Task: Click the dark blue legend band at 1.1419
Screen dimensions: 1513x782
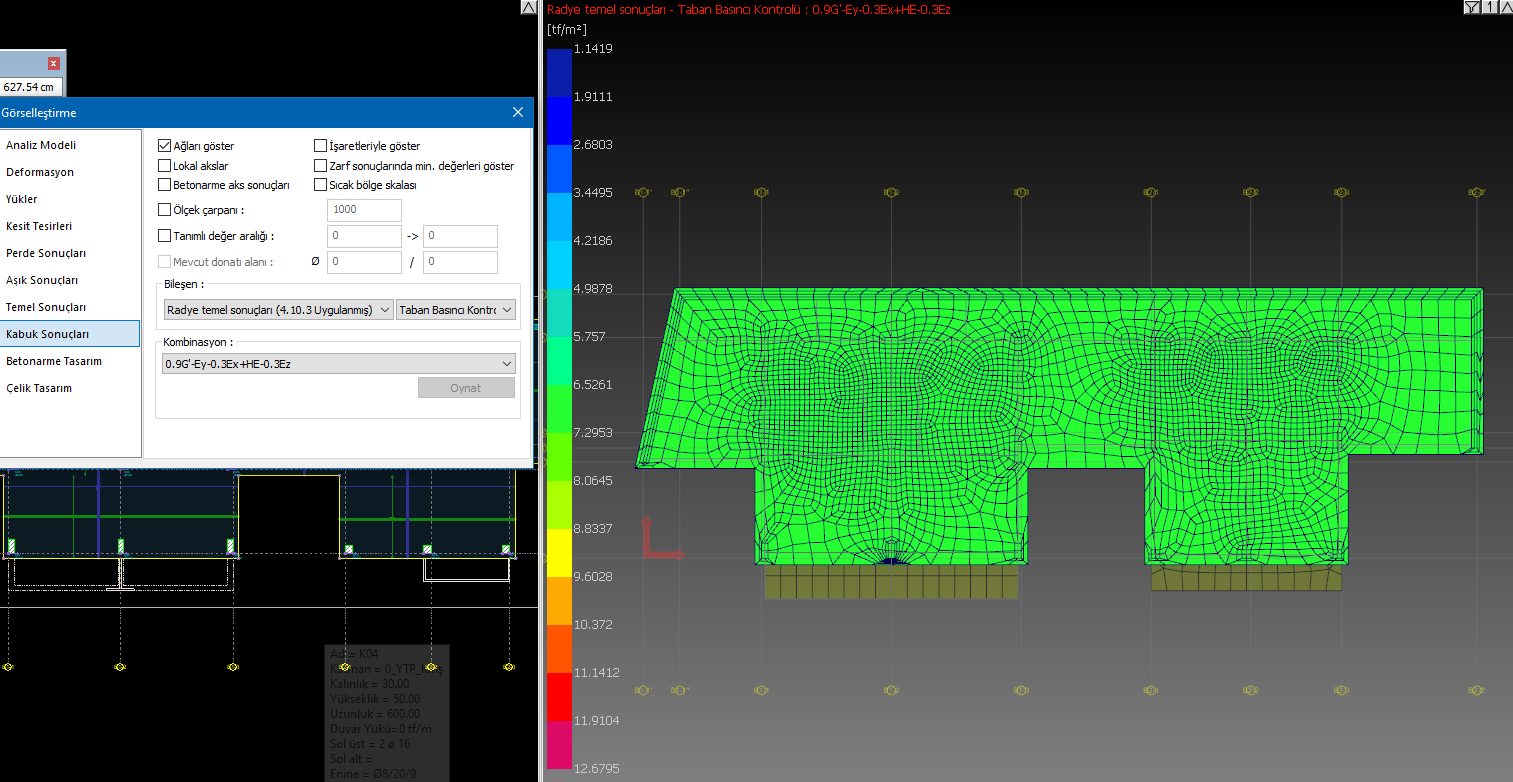Action: [559, 72]
